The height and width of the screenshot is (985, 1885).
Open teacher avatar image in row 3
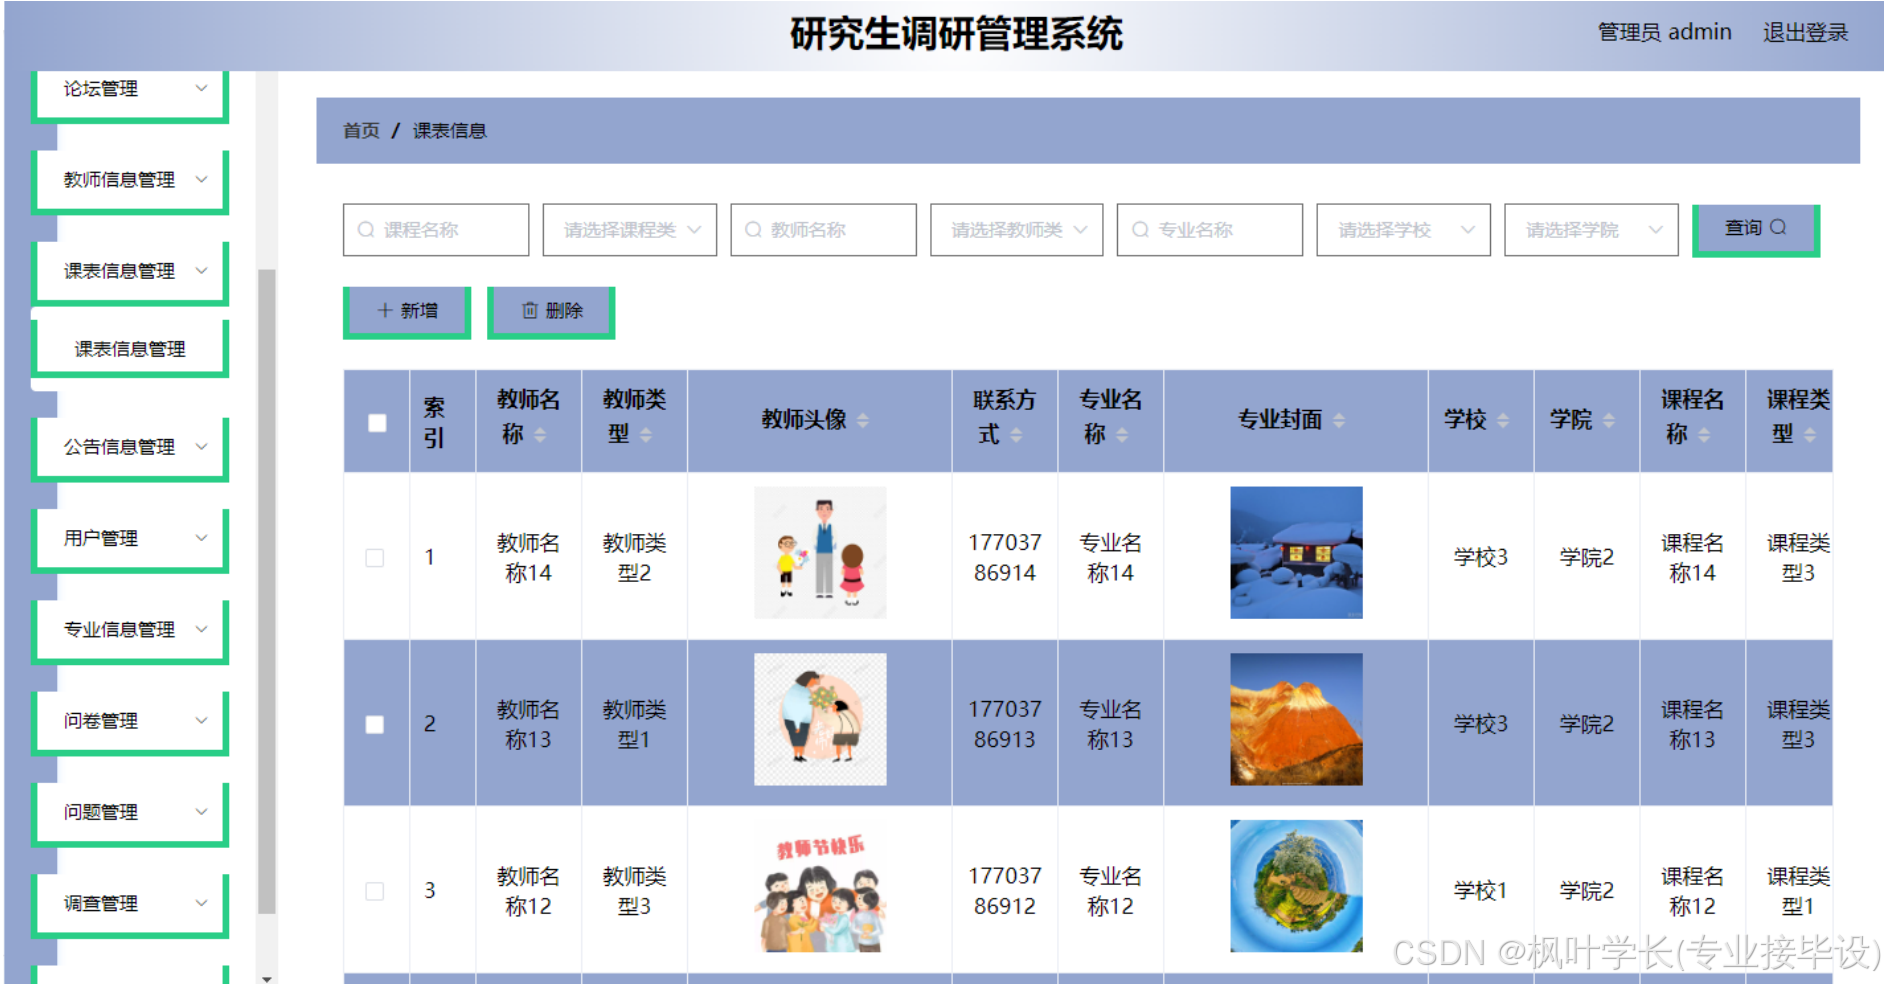click(x=820, y=887)
